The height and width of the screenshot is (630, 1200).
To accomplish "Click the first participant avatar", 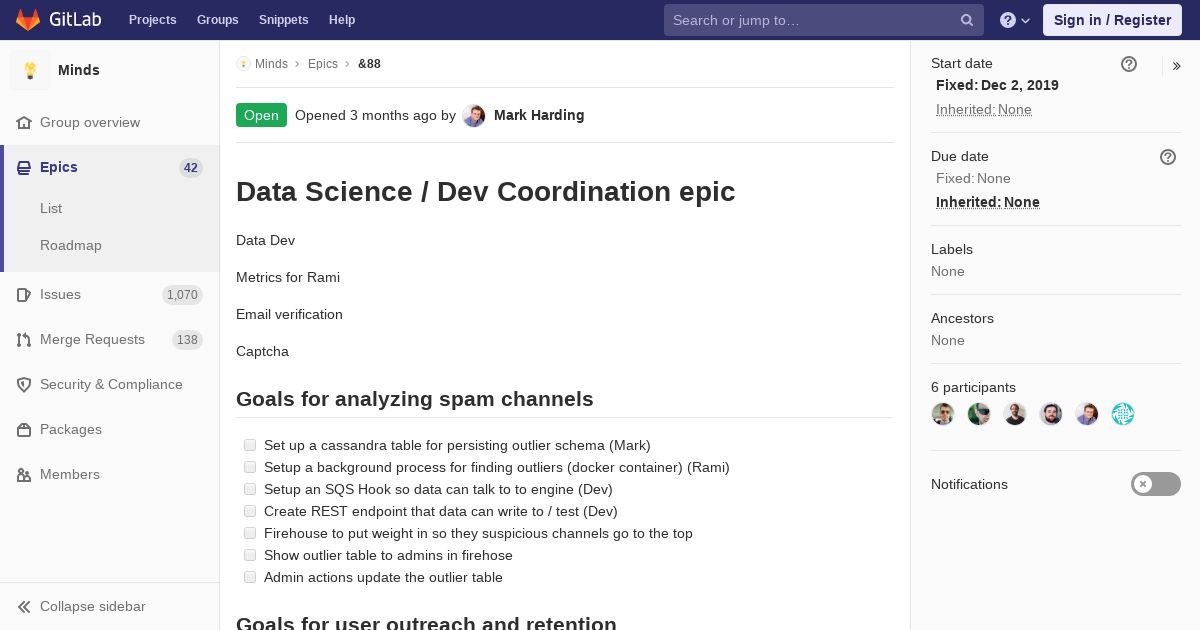I will tap(943, 414).
